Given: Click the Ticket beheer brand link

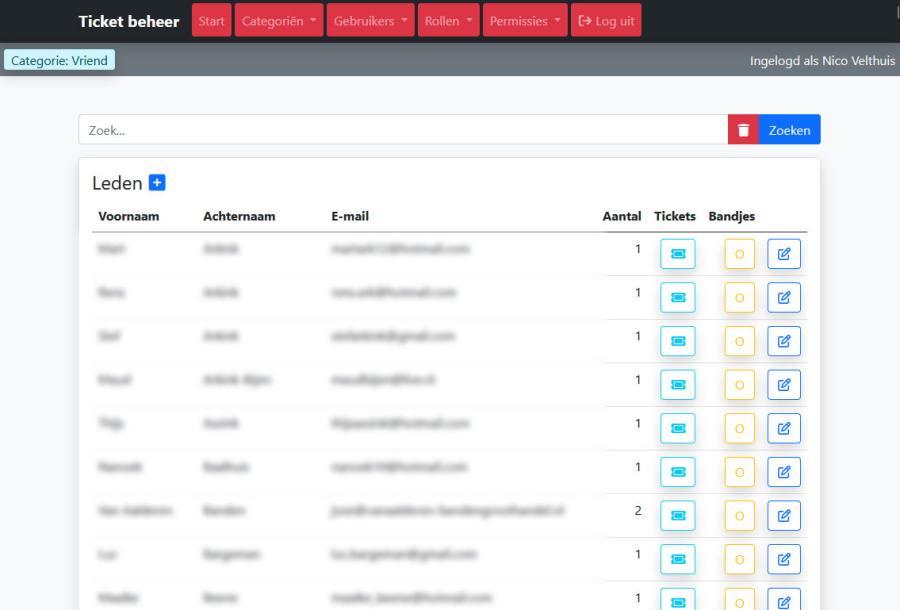Looking at the screenshot, I should [x=129, y=21].
